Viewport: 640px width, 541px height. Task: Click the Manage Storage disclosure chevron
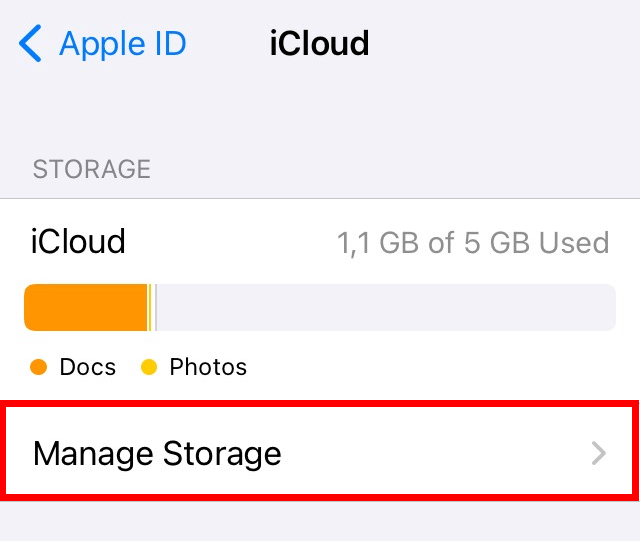599,453
